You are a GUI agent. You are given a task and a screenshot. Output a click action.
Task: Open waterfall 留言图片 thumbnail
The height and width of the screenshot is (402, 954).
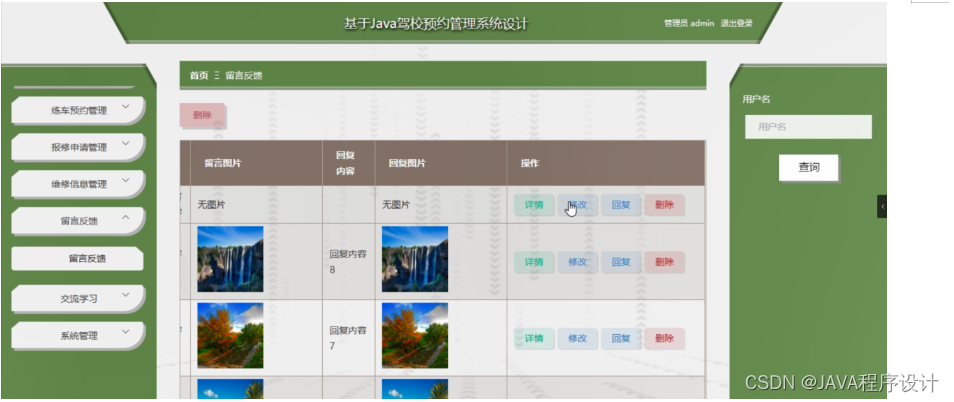click(231, 259)
